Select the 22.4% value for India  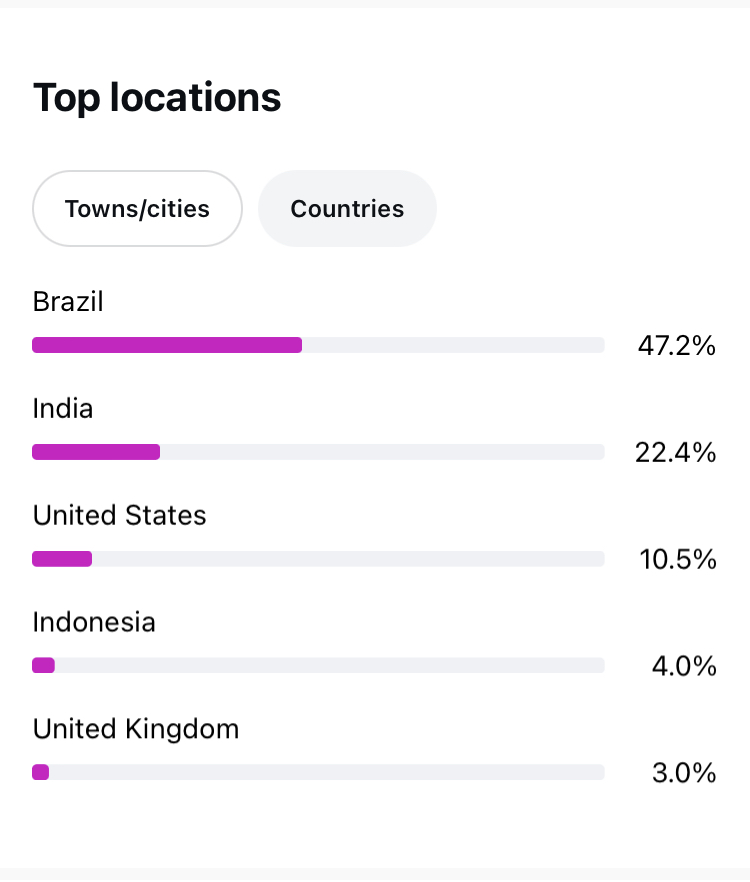[x=675, y=453]
